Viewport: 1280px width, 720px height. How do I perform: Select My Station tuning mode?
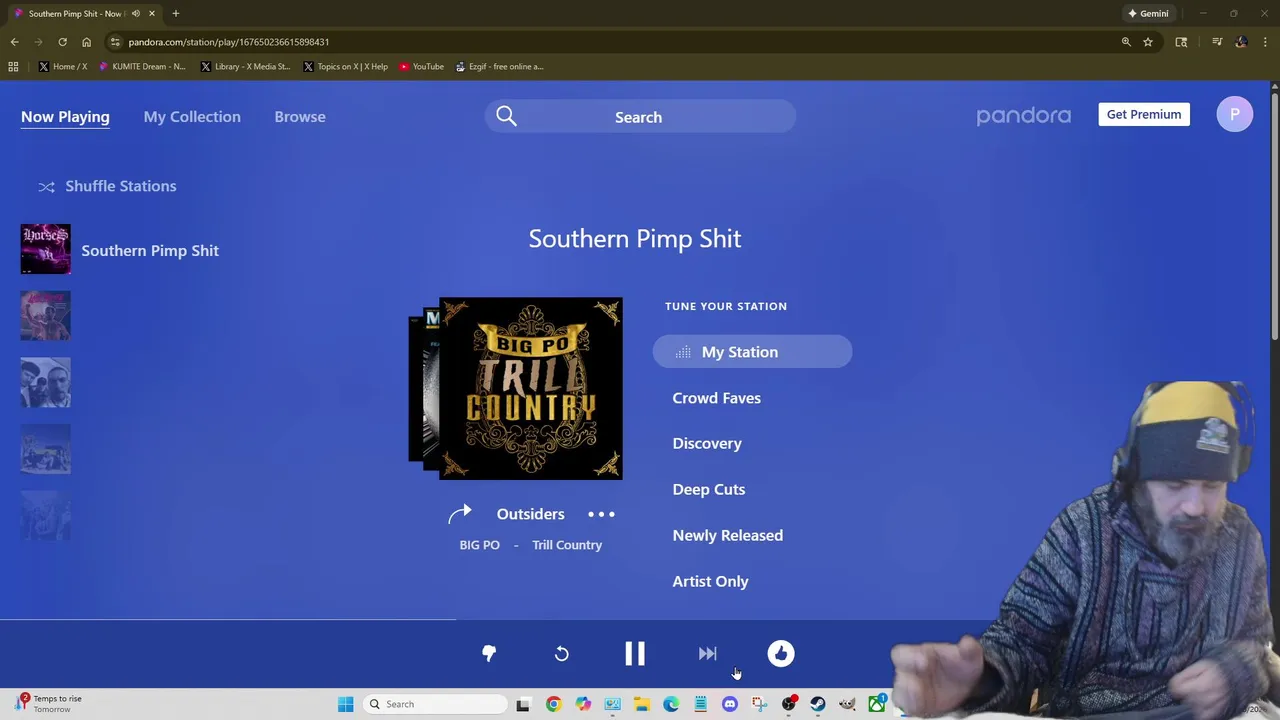coord(752,352)
